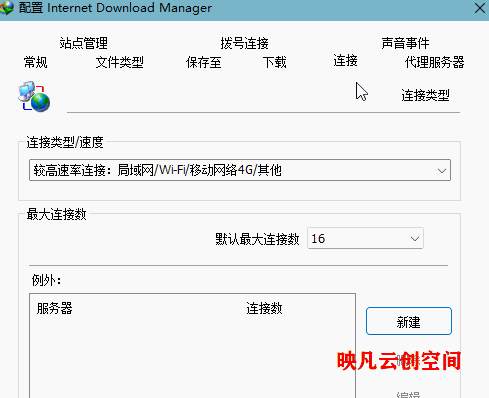Open the 代理服务器 tab
The image size is (489, 398).
(x=434, y=62)
